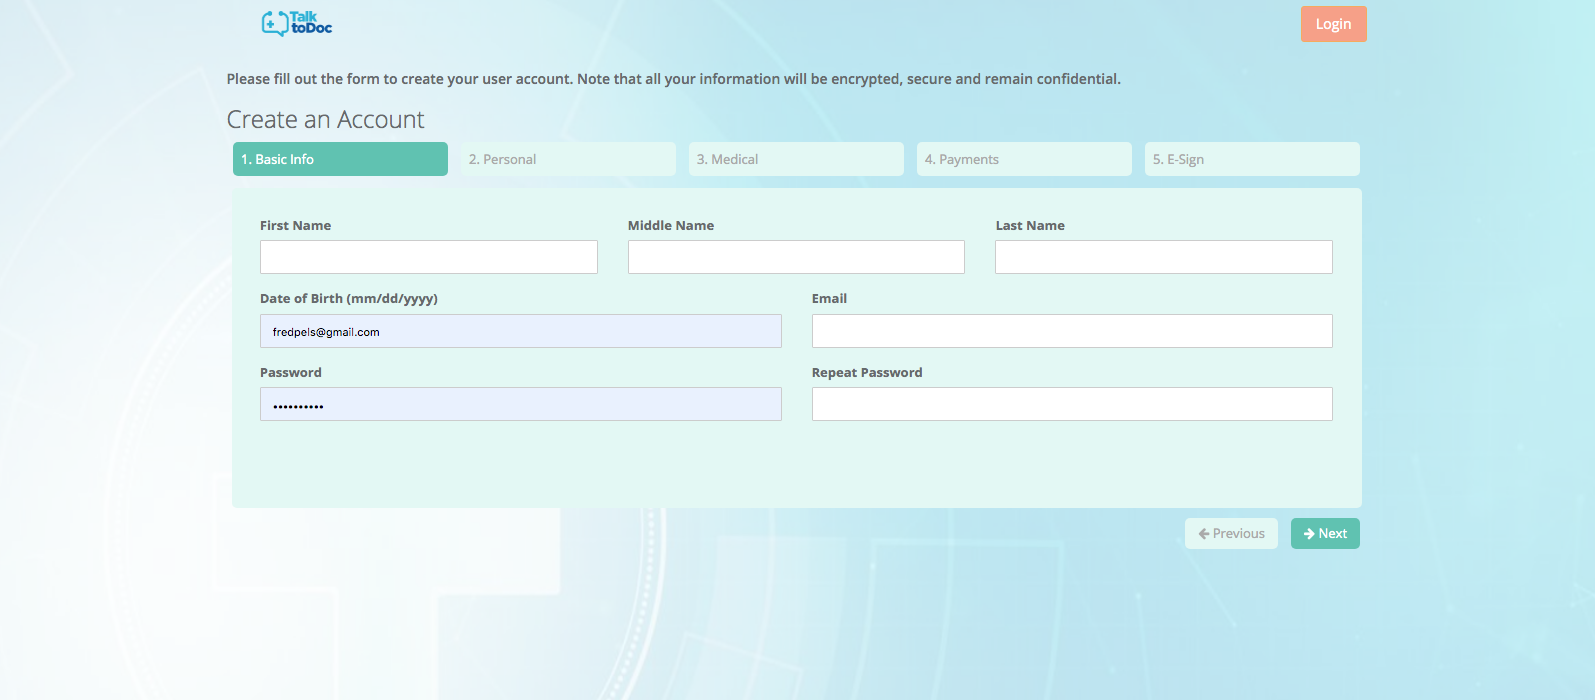Screen dimensions: 1595x700
Task: Click into the Middle Name field
Action: [796, 257]
